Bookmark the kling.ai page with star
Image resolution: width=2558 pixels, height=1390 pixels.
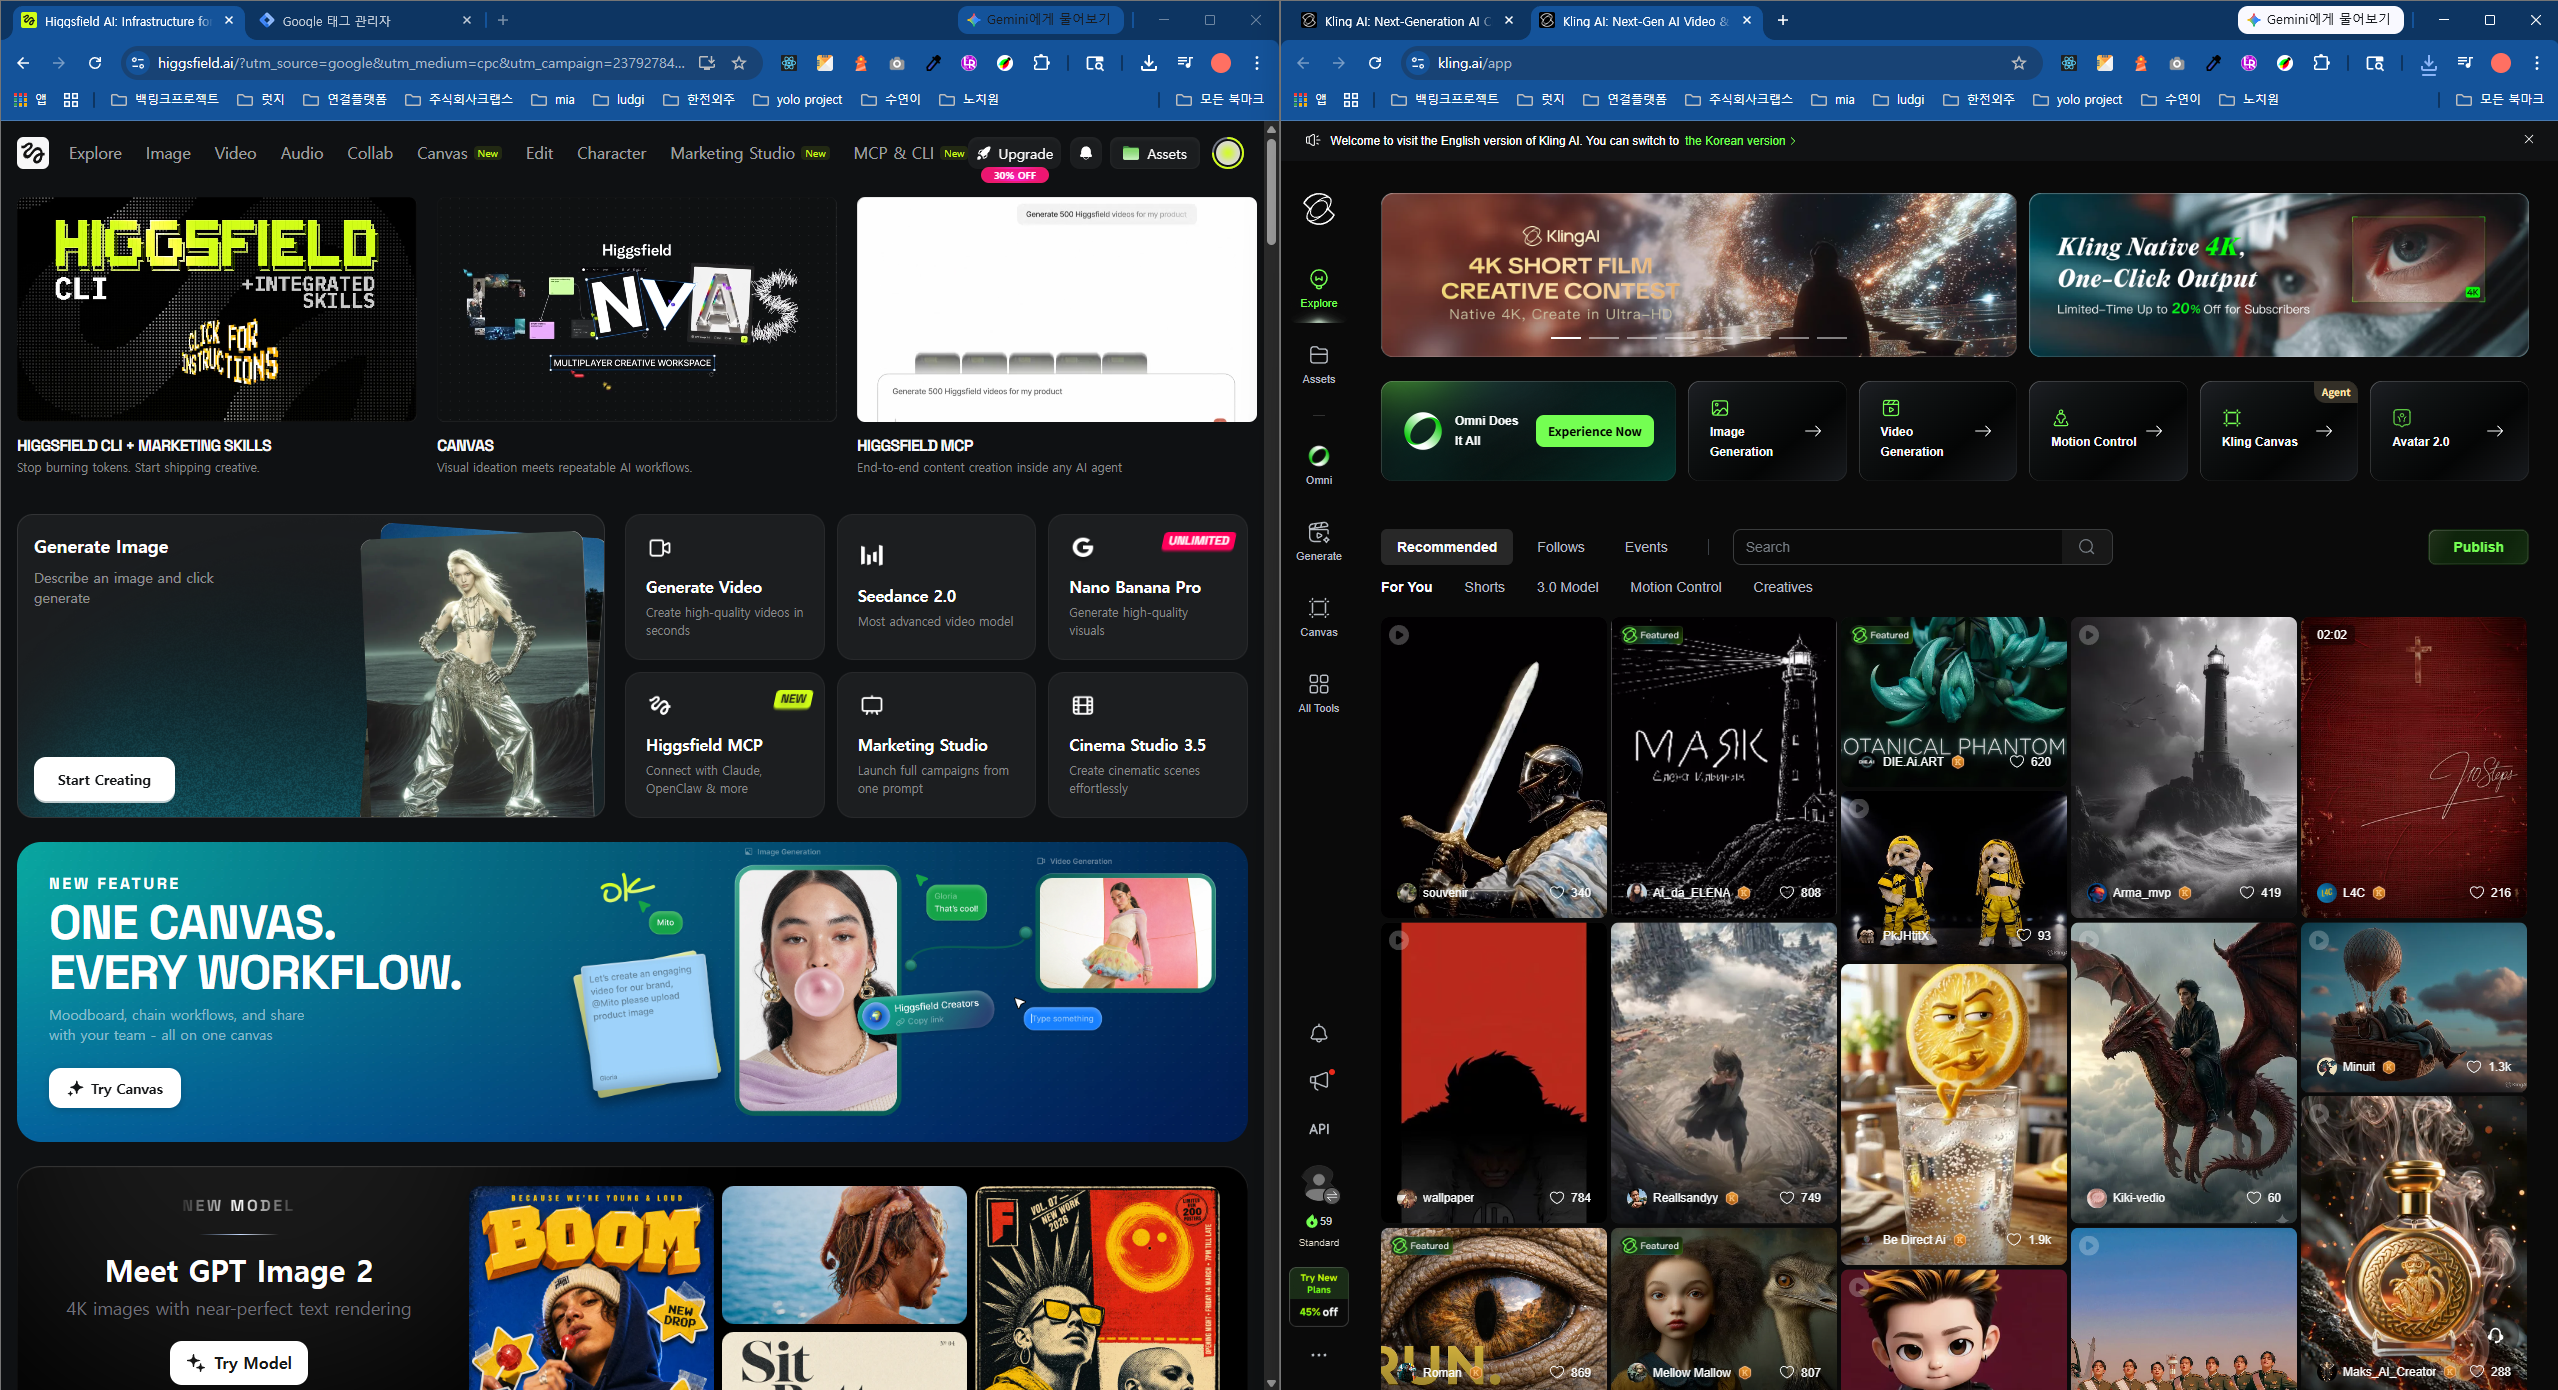click(x=2019, y=63)
